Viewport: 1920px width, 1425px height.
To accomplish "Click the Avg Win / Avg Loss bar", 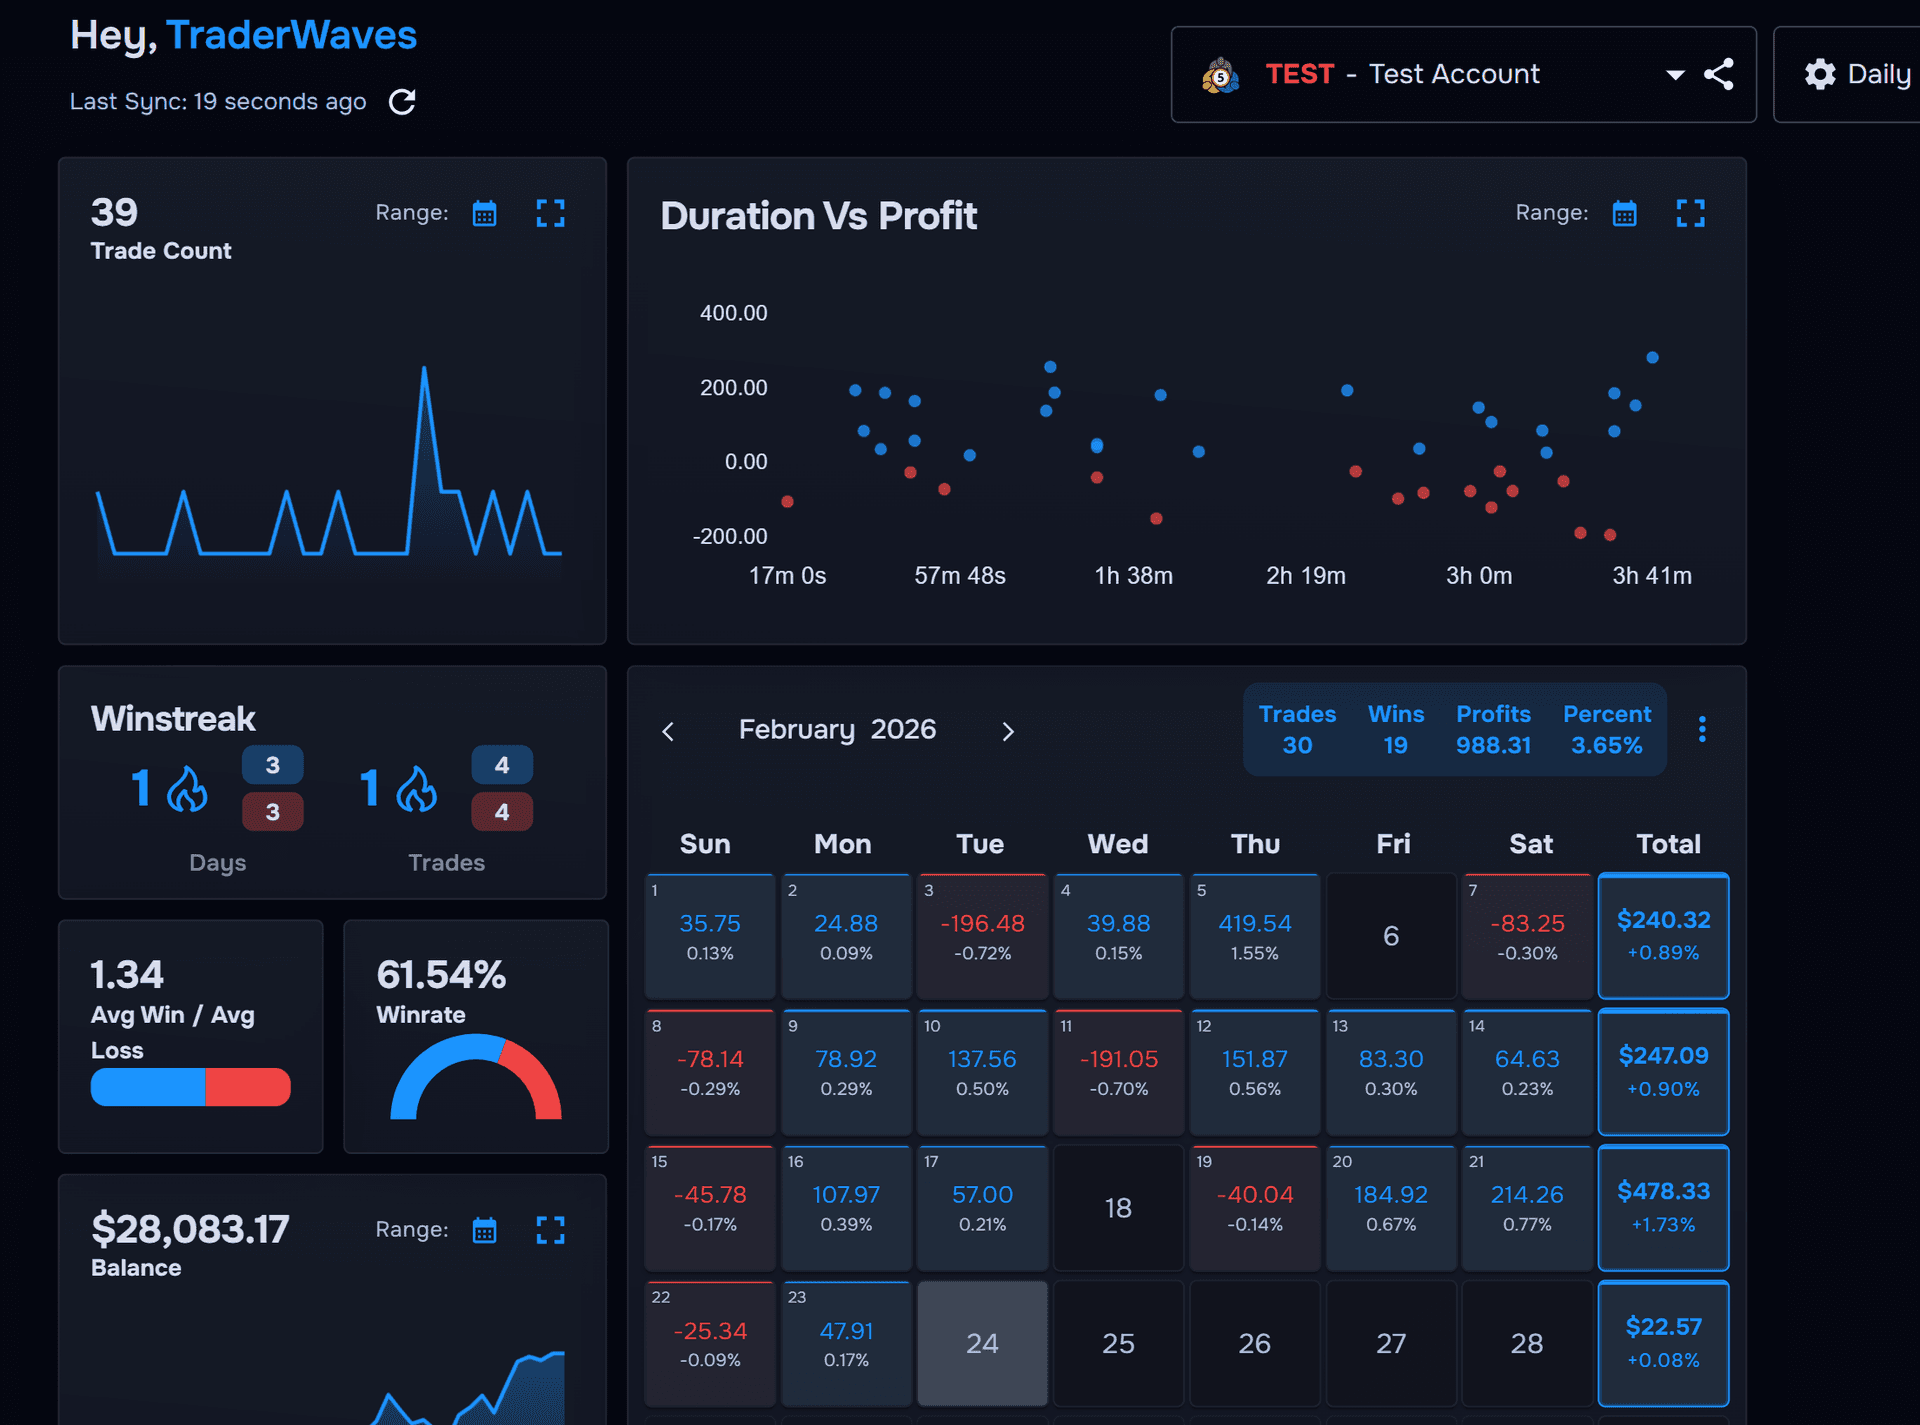I will coord(190,1087).
